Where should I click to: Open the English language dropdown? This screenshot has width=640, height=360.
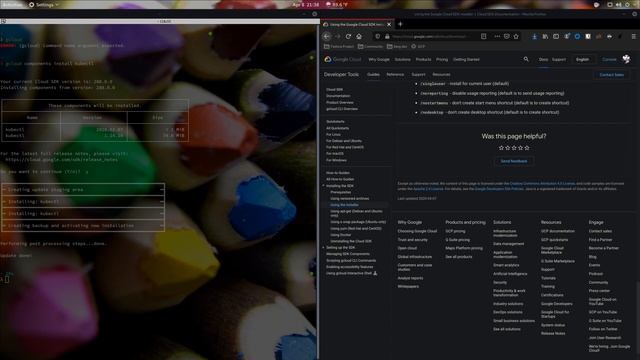(582, 59)
